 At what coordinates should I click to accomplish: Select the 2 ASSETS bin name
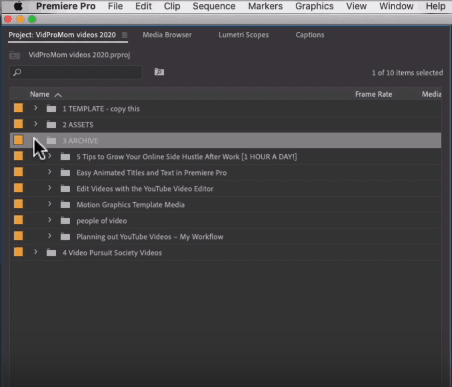pyautogui.click(x=78, y=125)
